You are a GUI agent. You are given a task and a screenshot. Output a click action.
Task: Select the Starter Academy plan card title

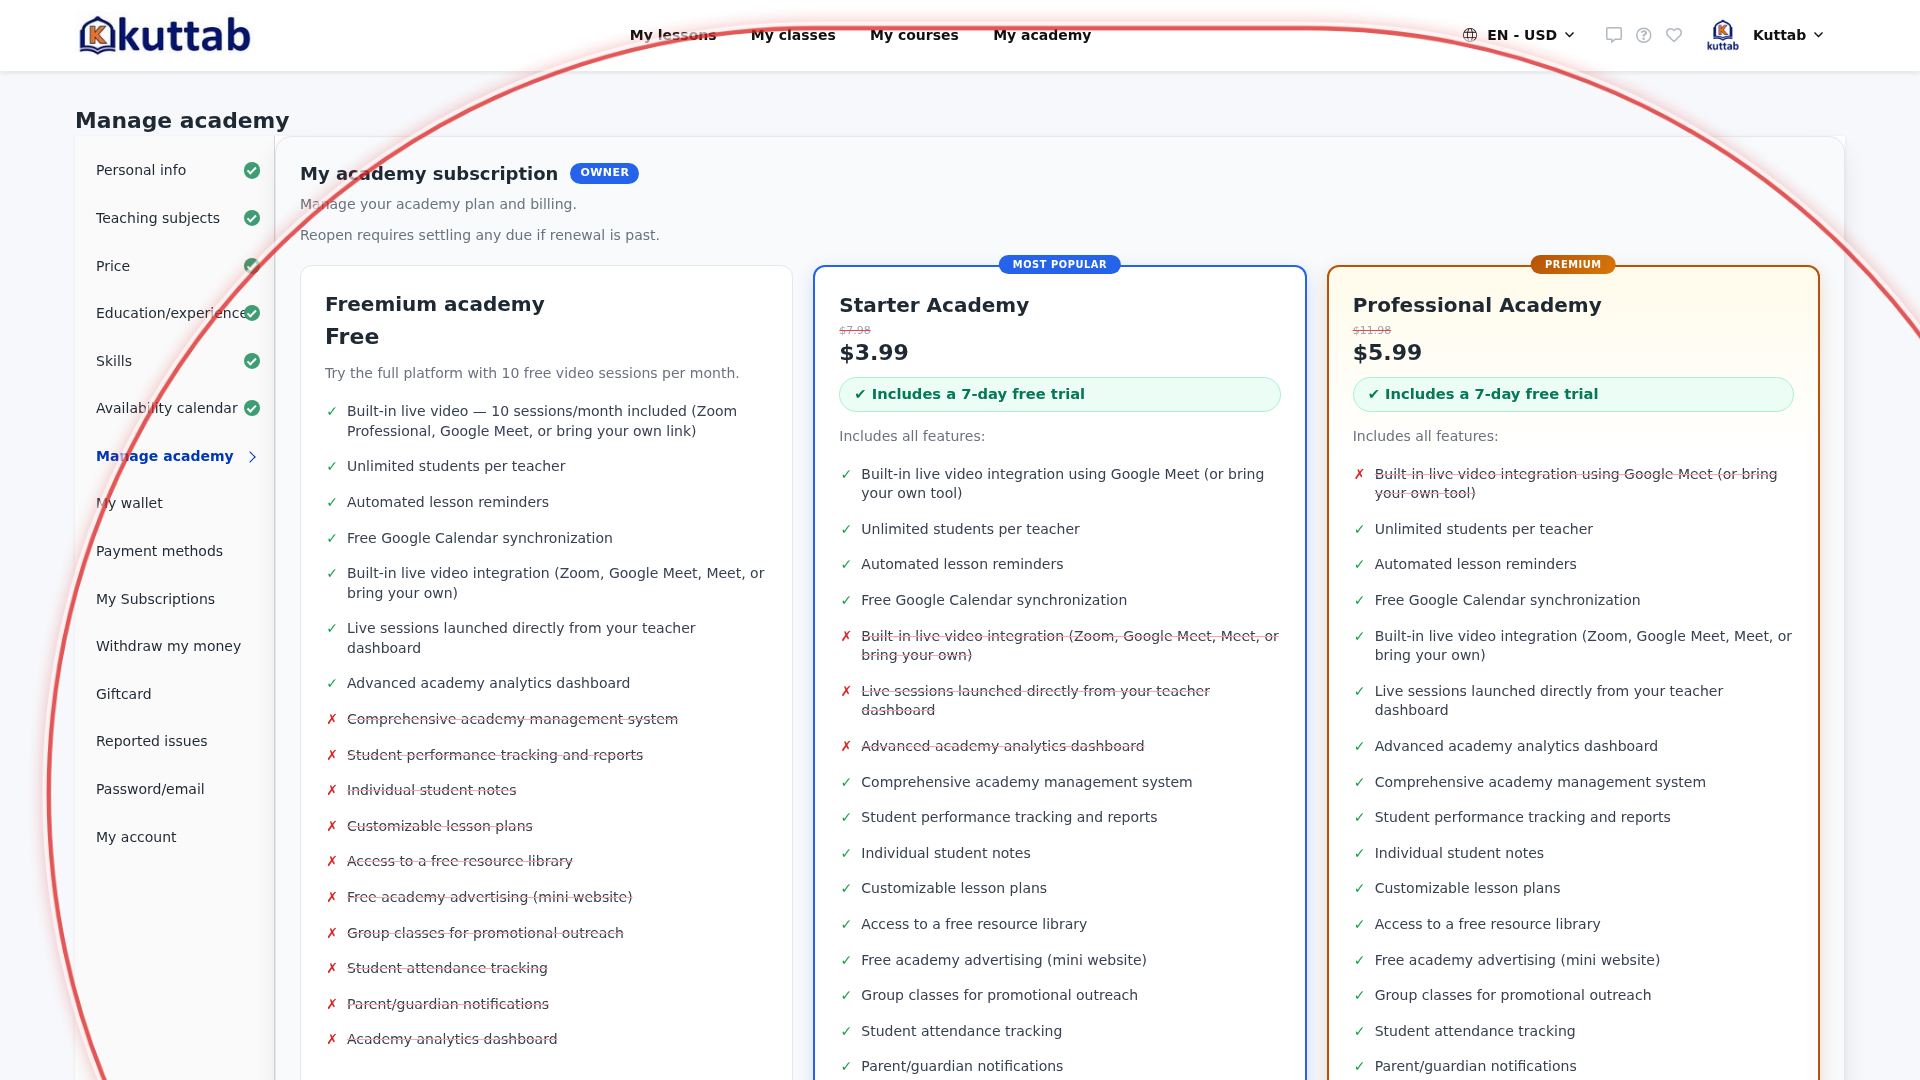(933, 305)
